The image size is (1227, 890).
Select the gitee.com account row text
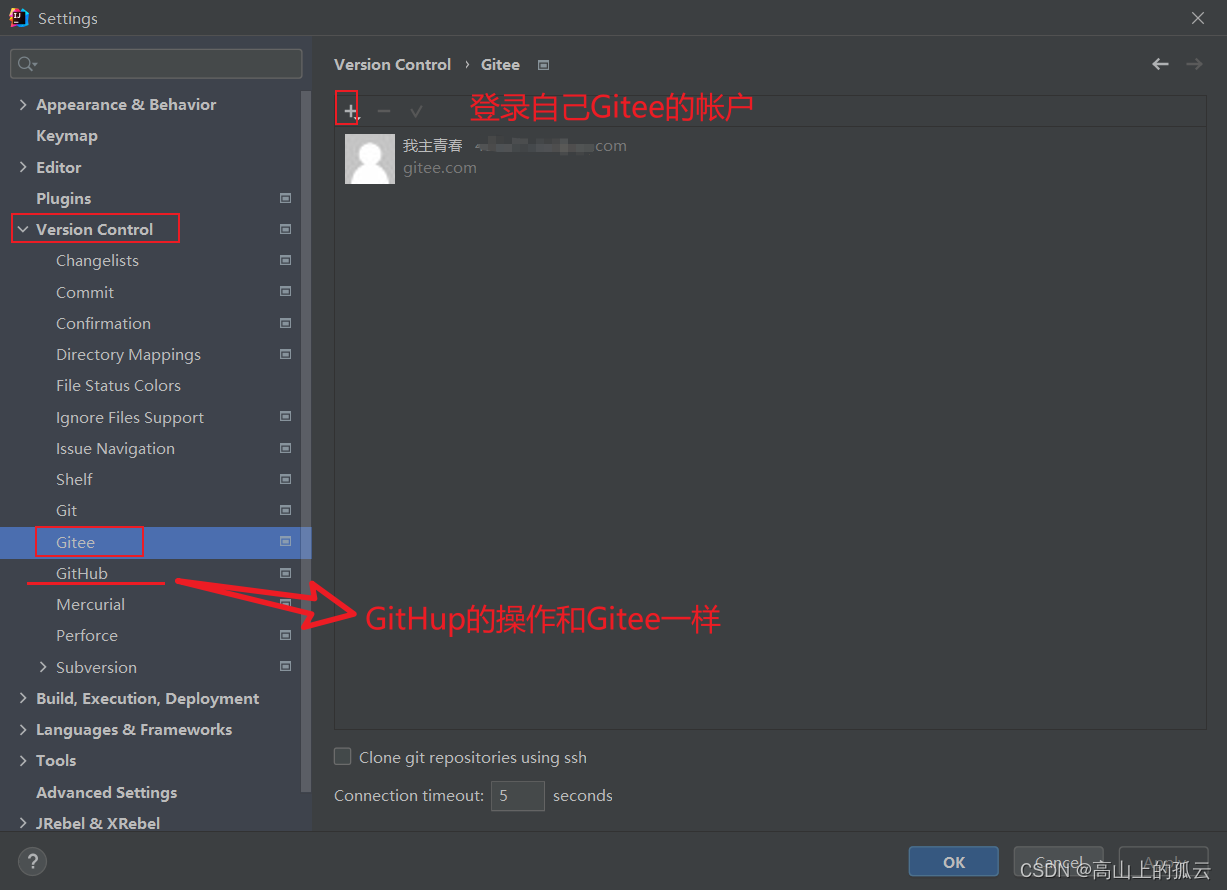[x=439, y=168]
